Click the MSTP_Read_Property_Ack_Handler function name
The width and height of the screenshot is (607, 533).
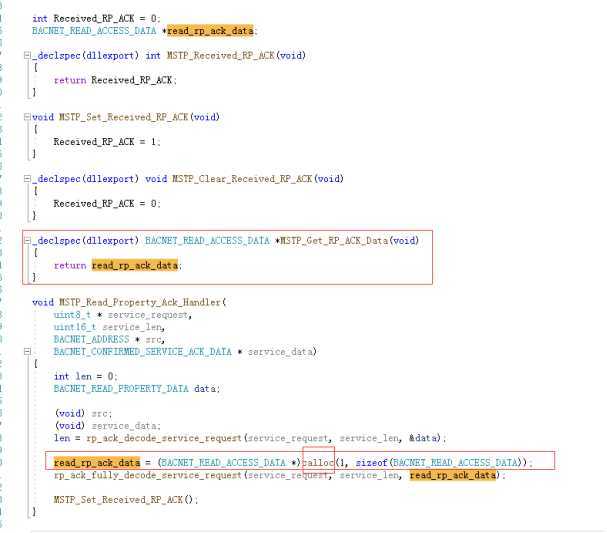140,302
